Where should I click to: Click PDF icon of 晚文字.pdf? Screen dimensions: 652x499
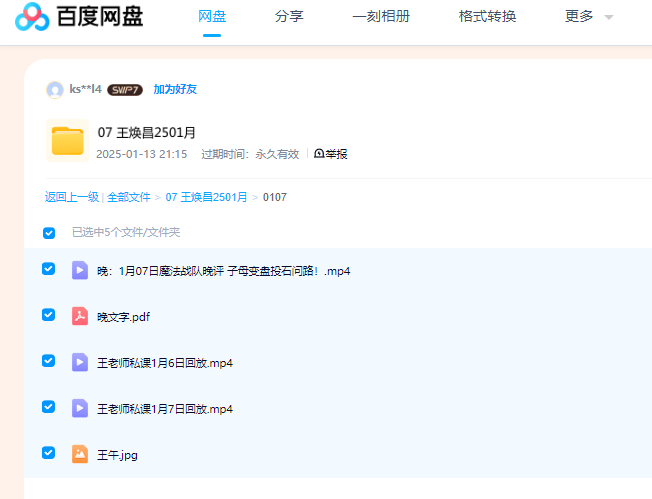[x=80, y=316]
